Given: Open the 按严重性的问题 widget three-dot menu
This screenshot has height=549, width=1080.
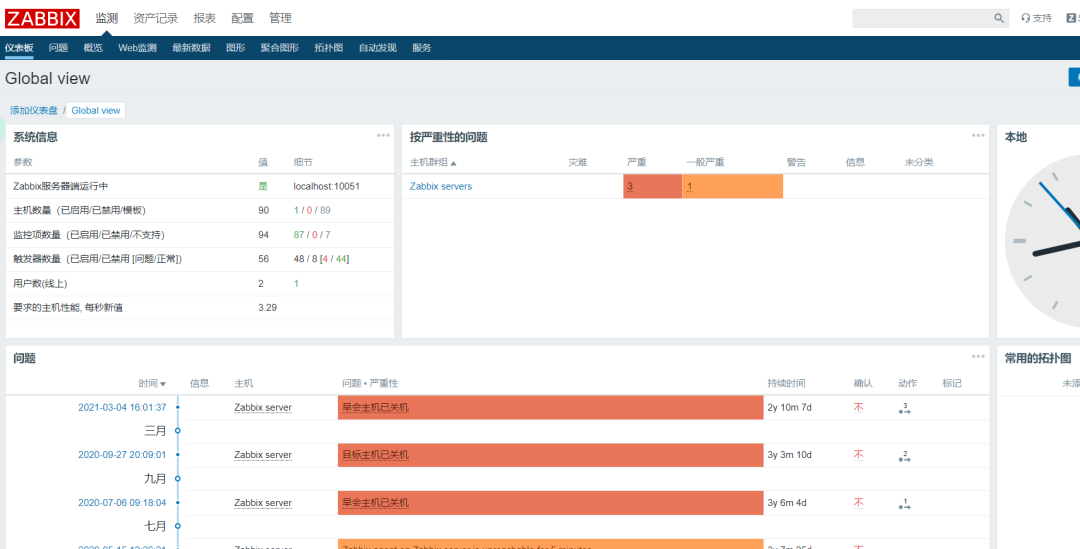Looking at the screenshot, I should click(x=978, y=136).
